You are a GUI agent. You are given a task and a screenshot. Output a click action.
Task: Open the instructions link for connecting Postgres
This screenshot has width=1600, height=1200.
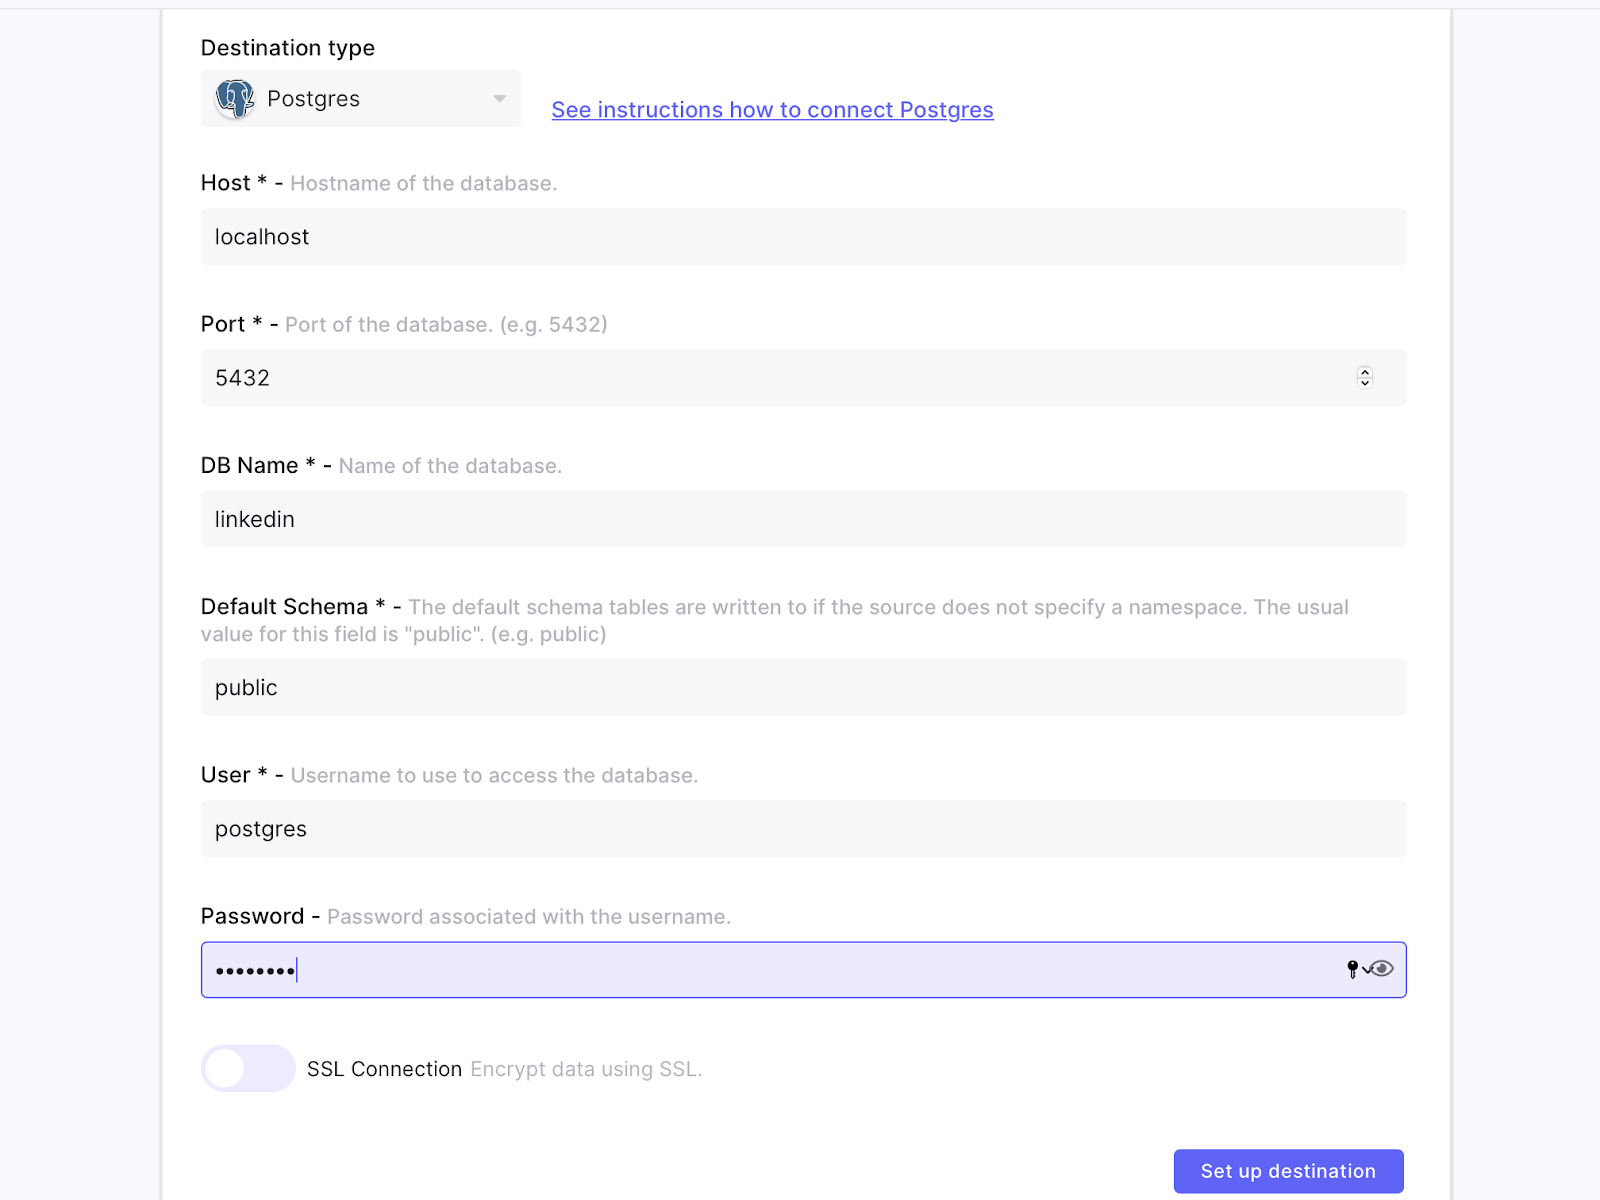click(x=772, y=110)
